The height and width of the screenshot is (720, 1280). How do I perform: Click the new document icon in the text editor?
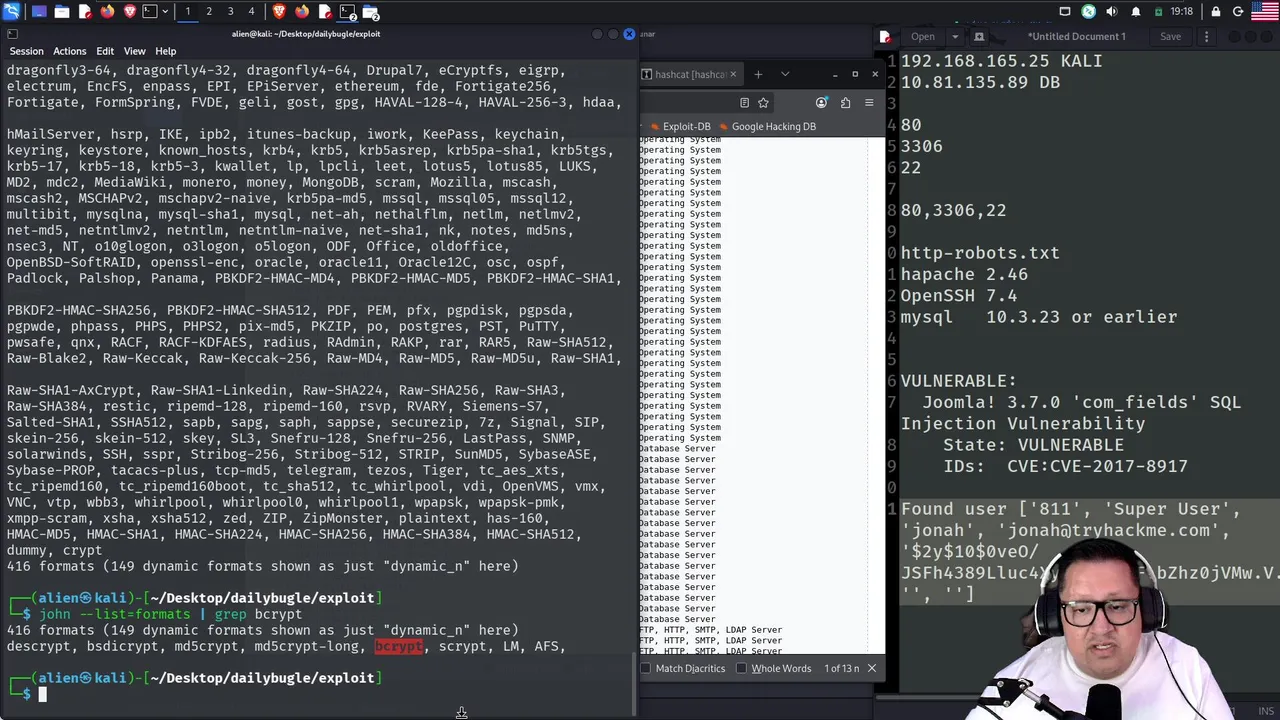point(979,37)
